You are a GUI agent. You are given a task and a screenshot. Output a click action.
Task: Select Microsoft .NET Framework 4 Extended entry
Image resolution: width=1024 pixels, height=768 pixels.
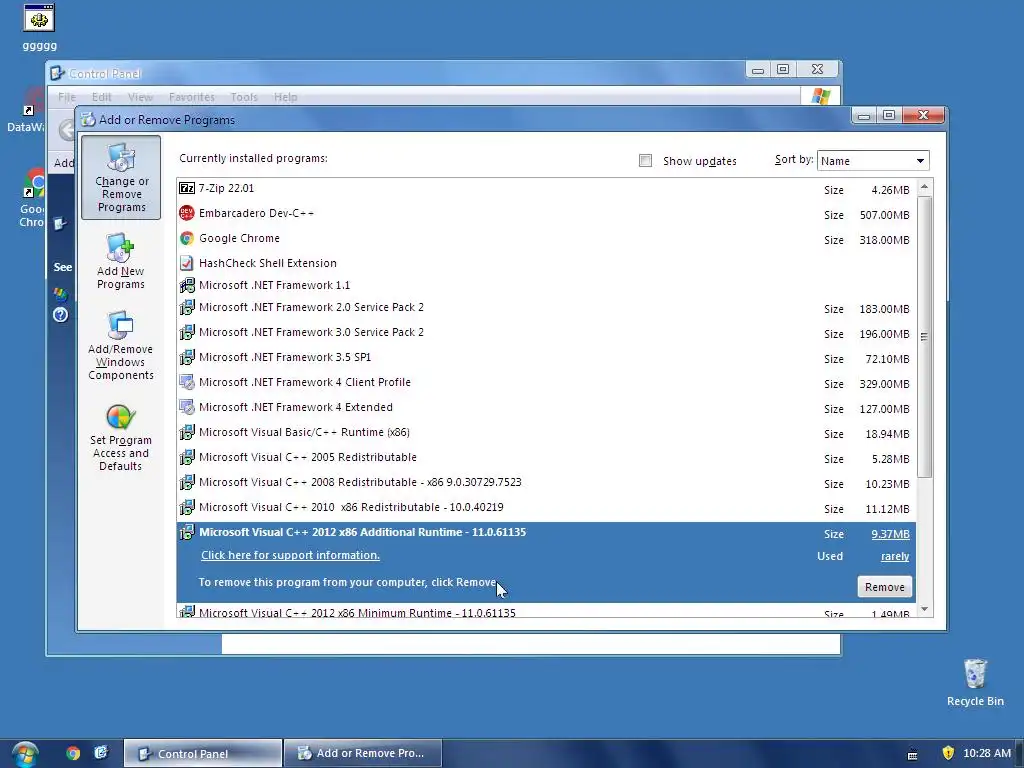(x=546, y=408)
